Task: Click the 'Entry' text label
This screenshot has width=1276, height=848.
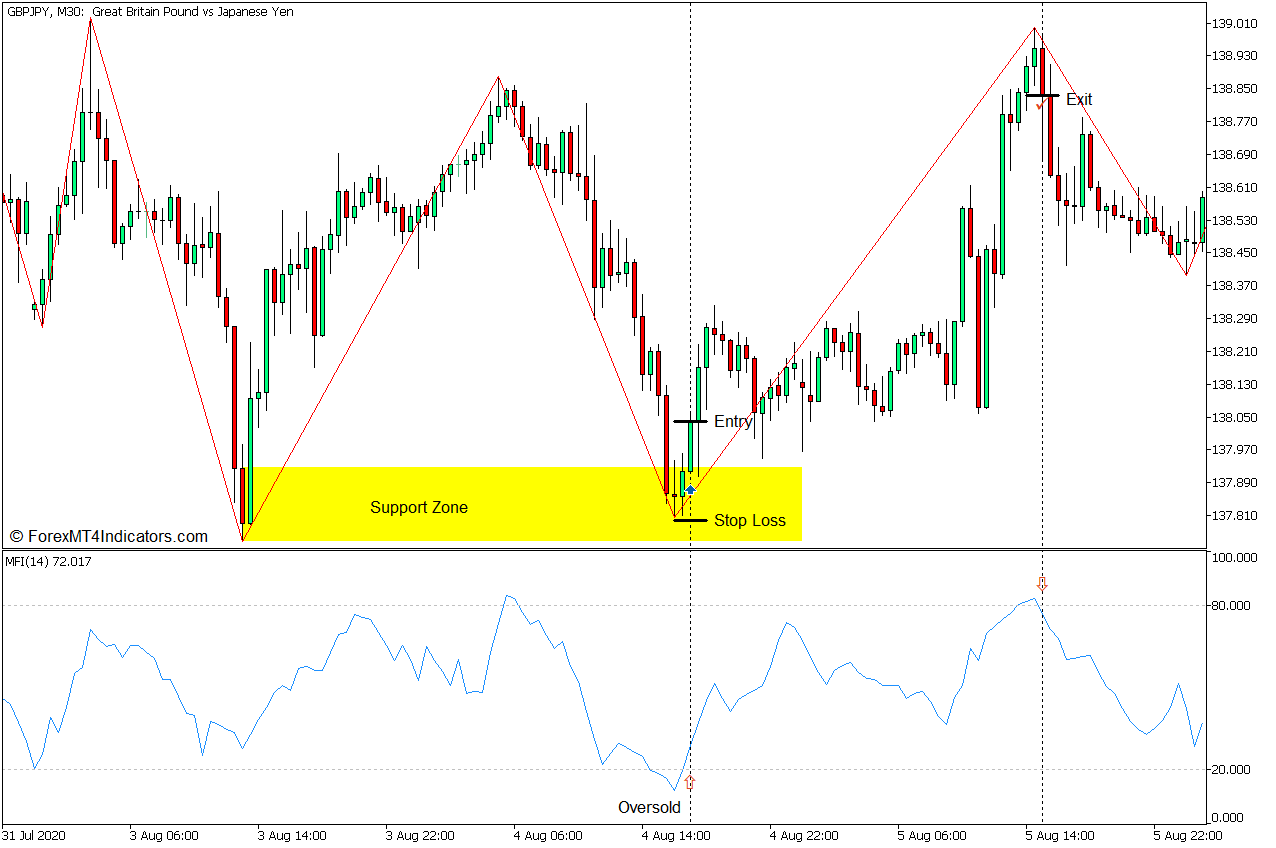Action: [x=733, y=422]
